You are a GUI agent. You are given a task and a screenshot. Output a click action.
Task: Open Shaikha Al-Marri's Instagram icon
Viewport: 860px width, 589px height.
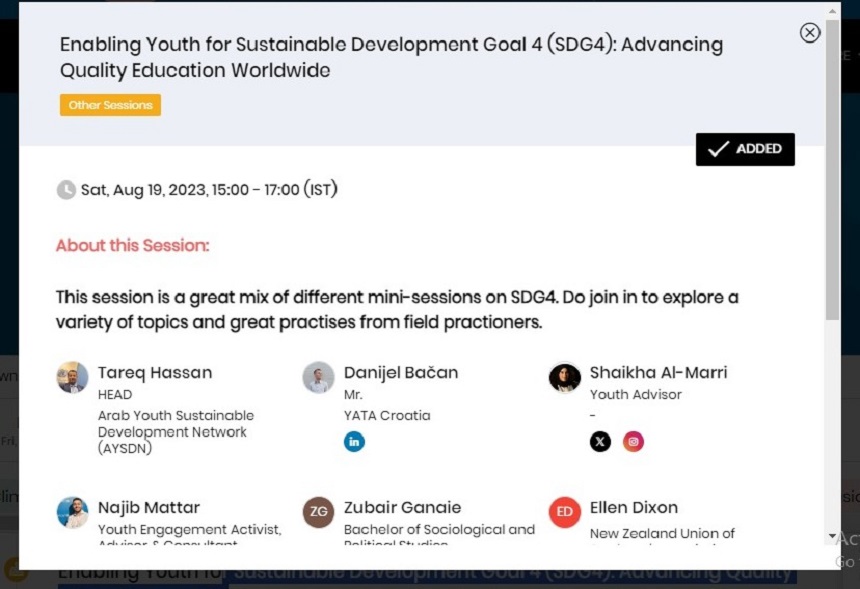click(x=633, y=441)
